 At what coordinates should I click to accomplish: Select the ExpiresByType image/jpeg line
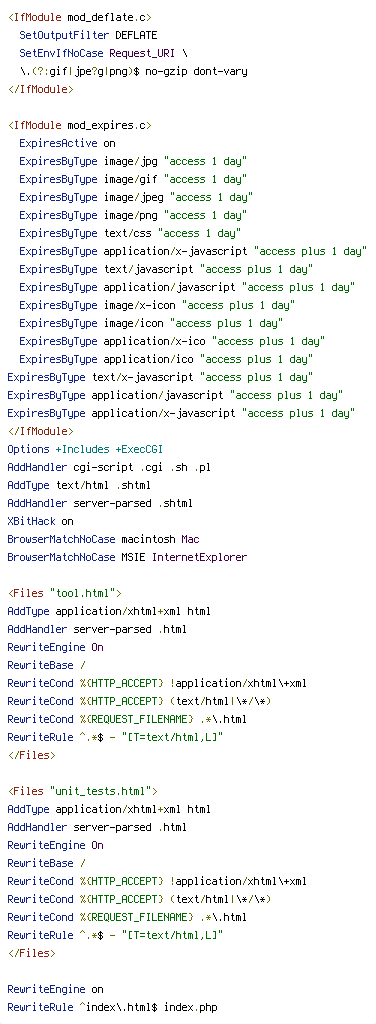(136, 197)
